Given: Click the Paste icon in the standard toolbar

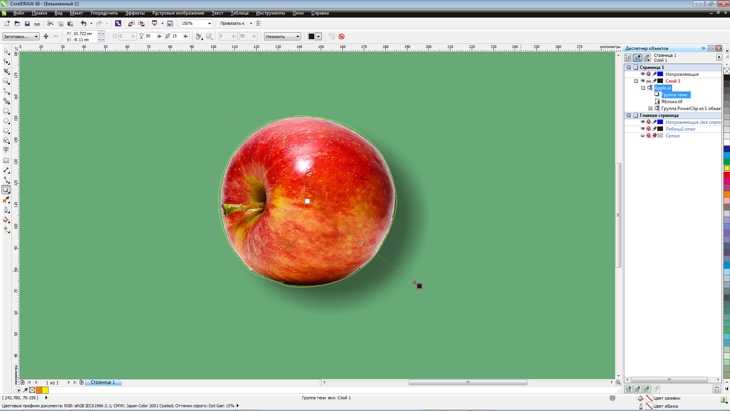Looking at the screenshot, I should tap(70, 23).
